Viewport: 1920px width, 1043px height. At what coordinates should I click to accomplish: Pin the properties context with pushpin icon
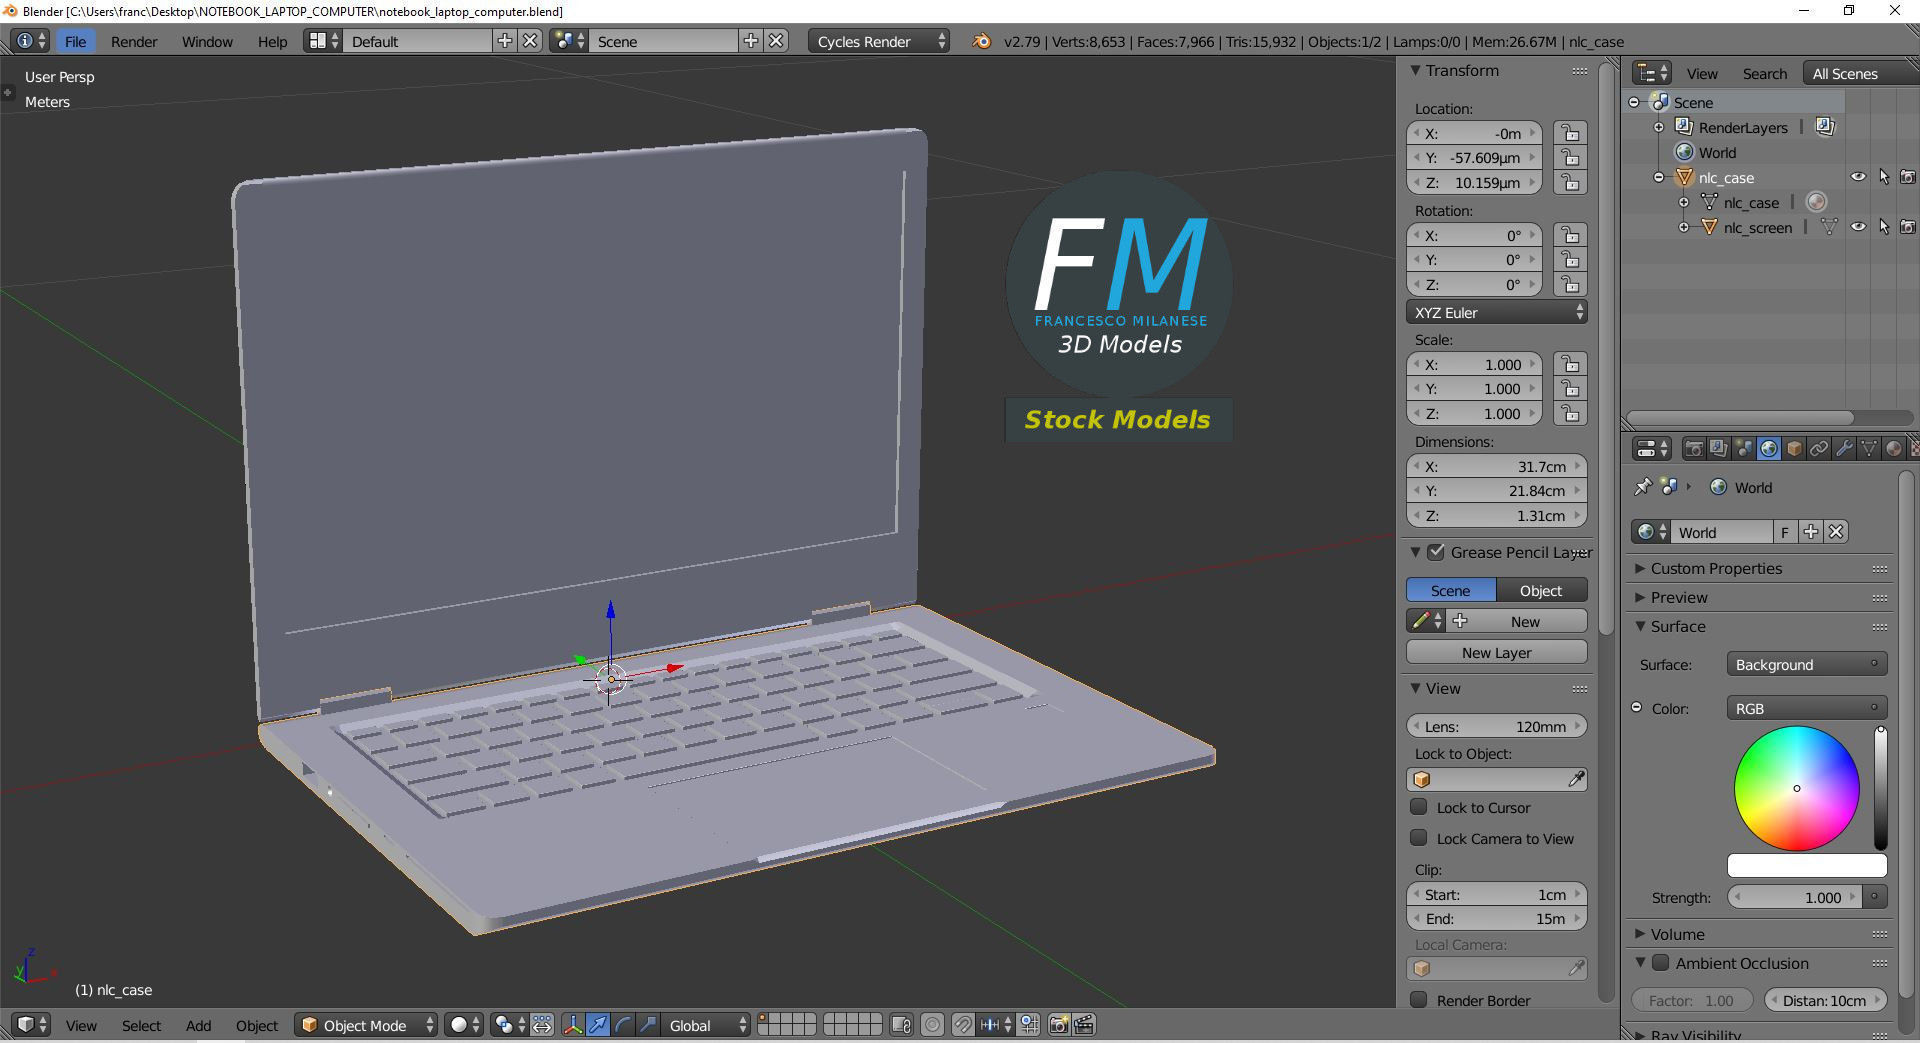click(x=1642, y=487)
